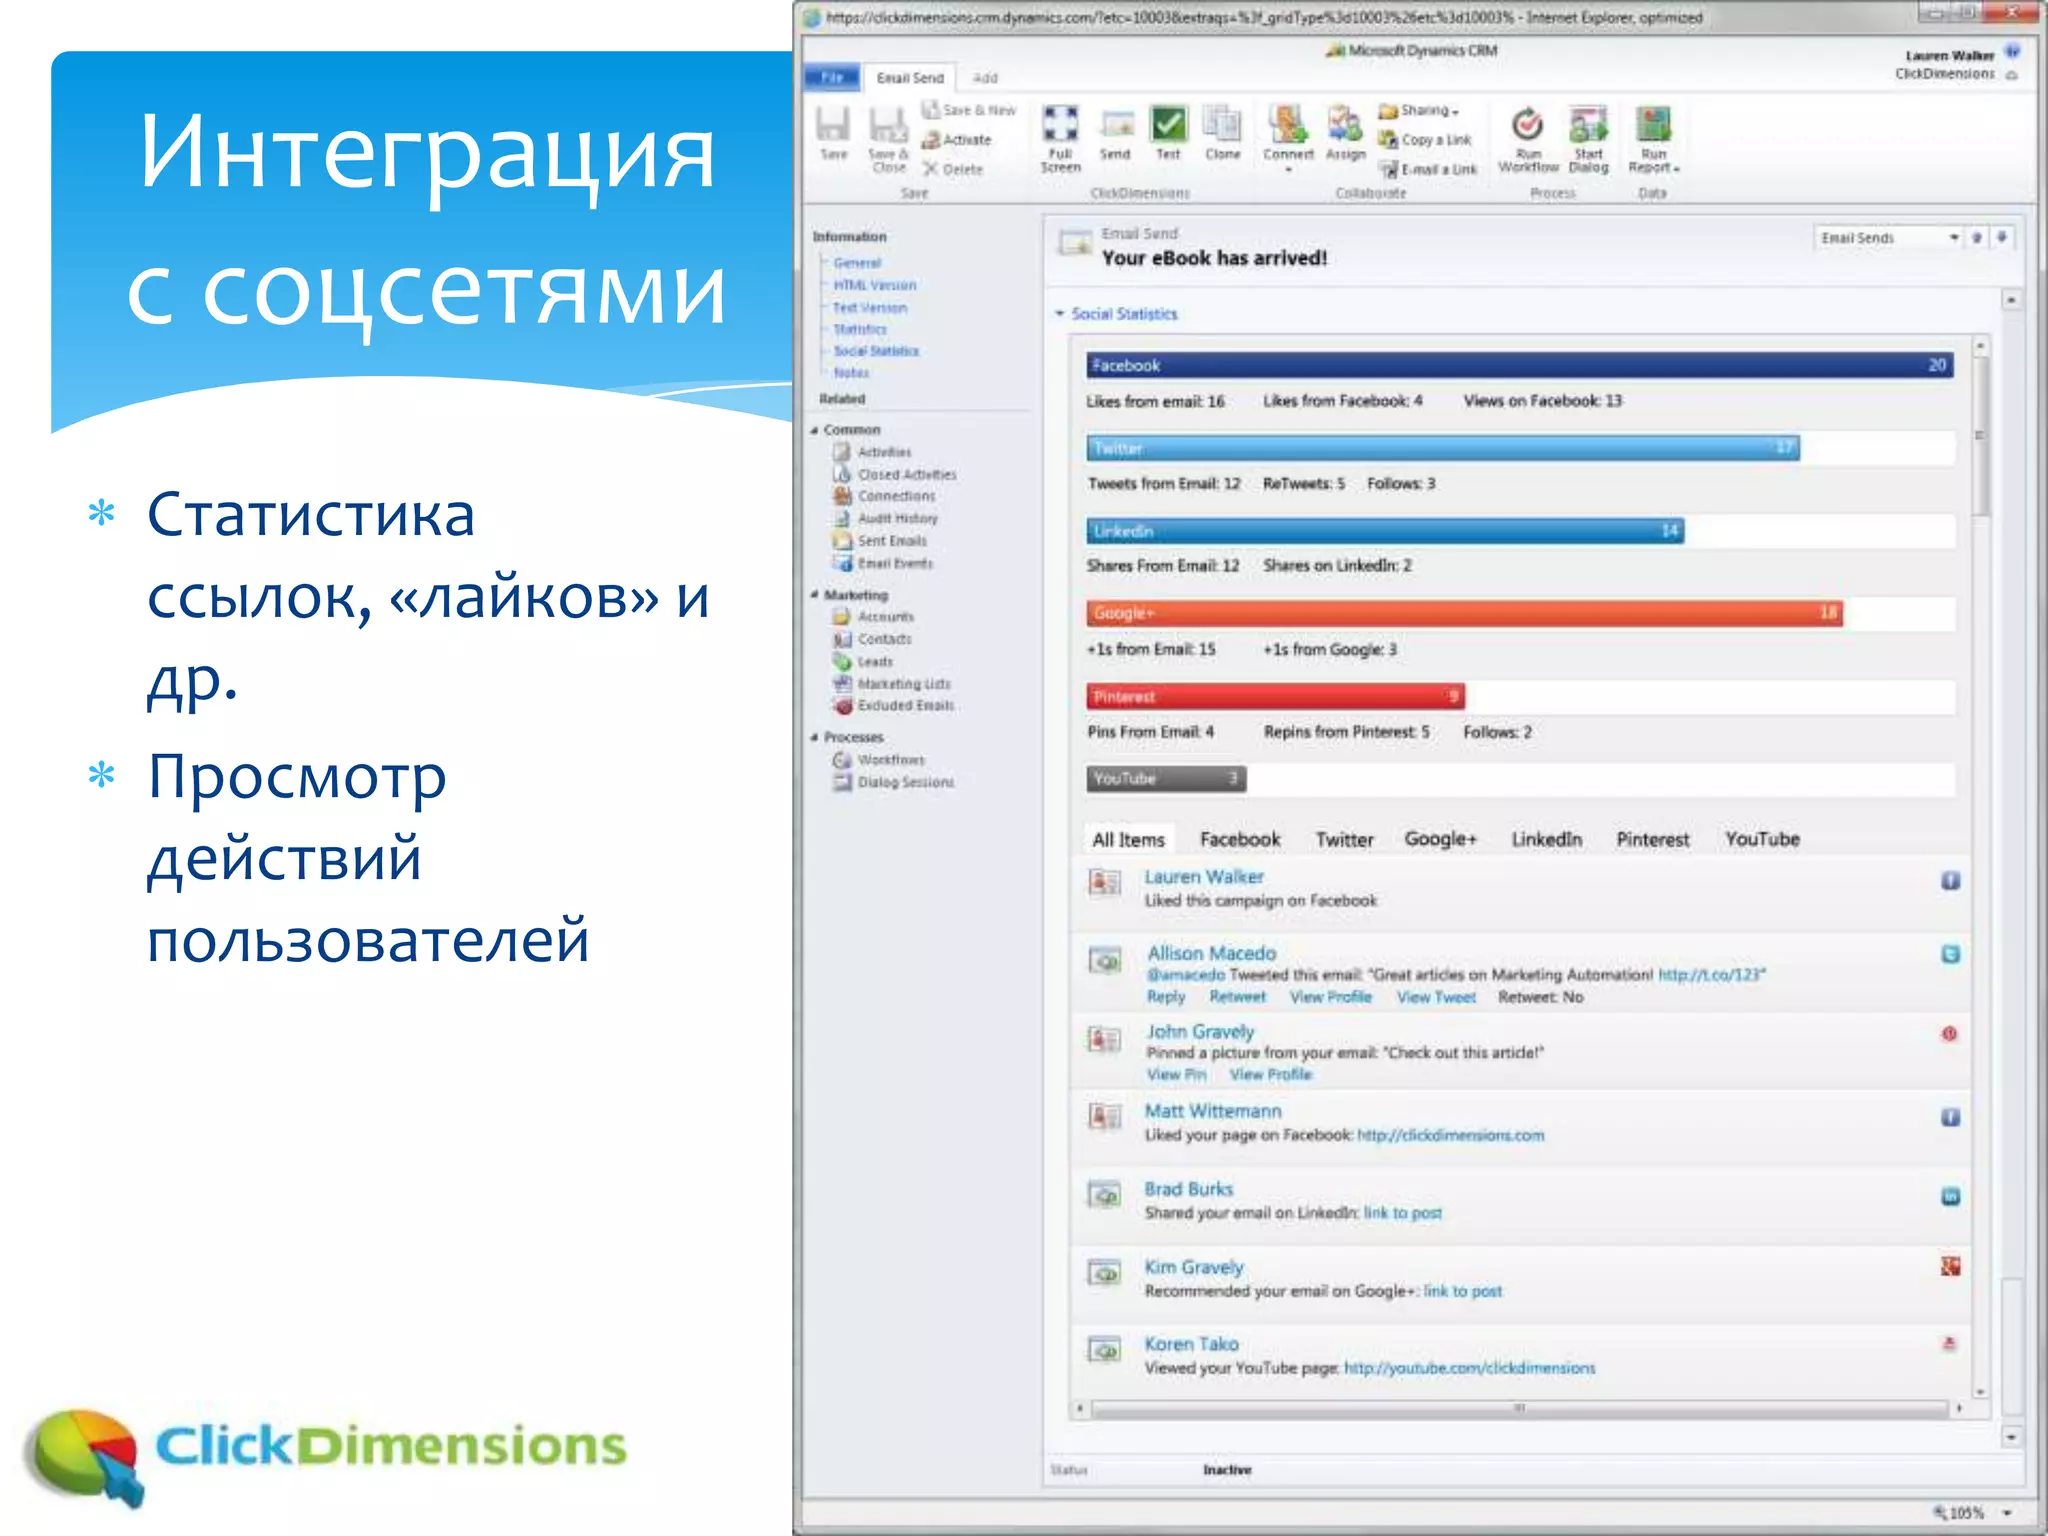Click the contact icon beside Matt Wittemann
Viewport: 2048px width, 1536px height.
point(1104,1116)
